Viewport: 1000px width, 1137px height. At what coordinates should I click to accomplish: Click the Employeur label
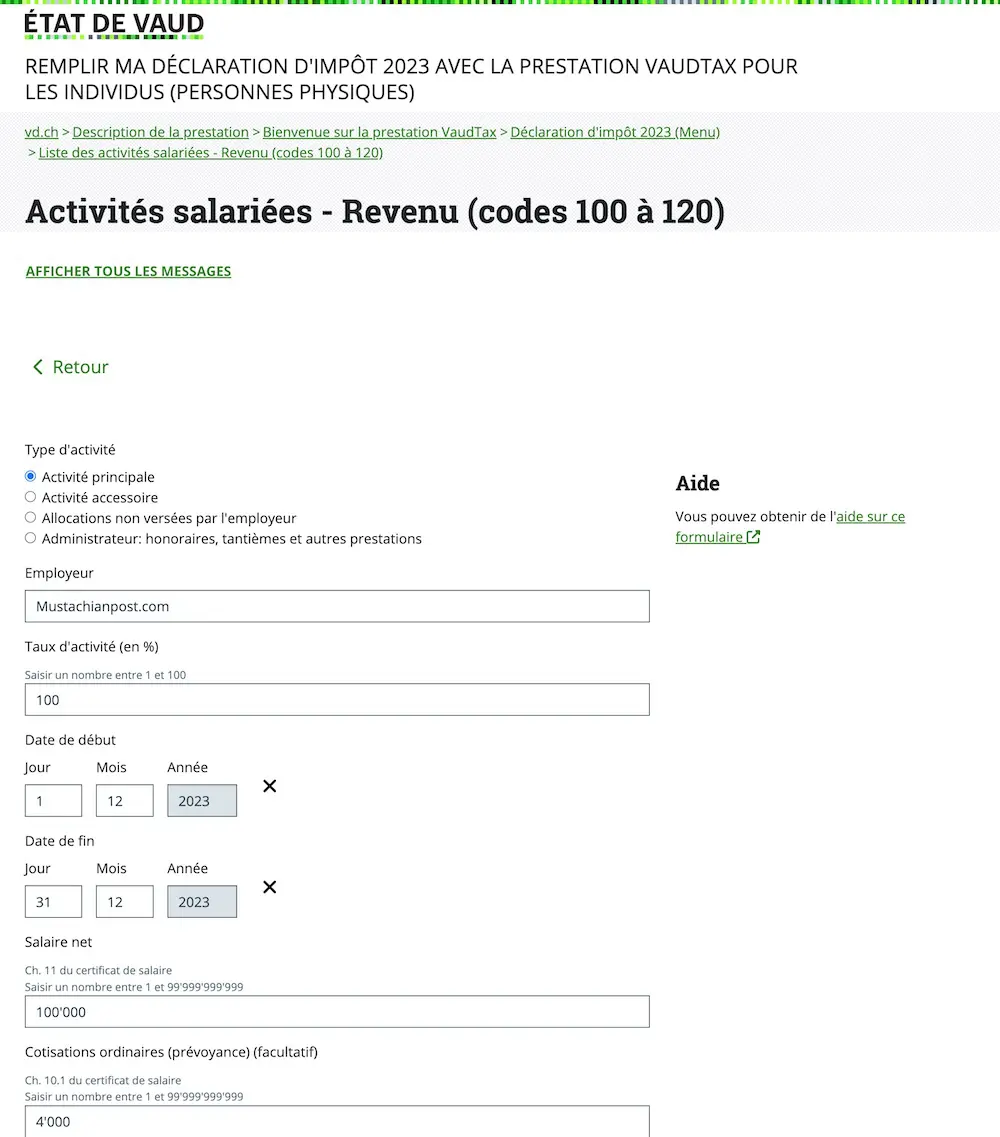(x=59, y=573)
